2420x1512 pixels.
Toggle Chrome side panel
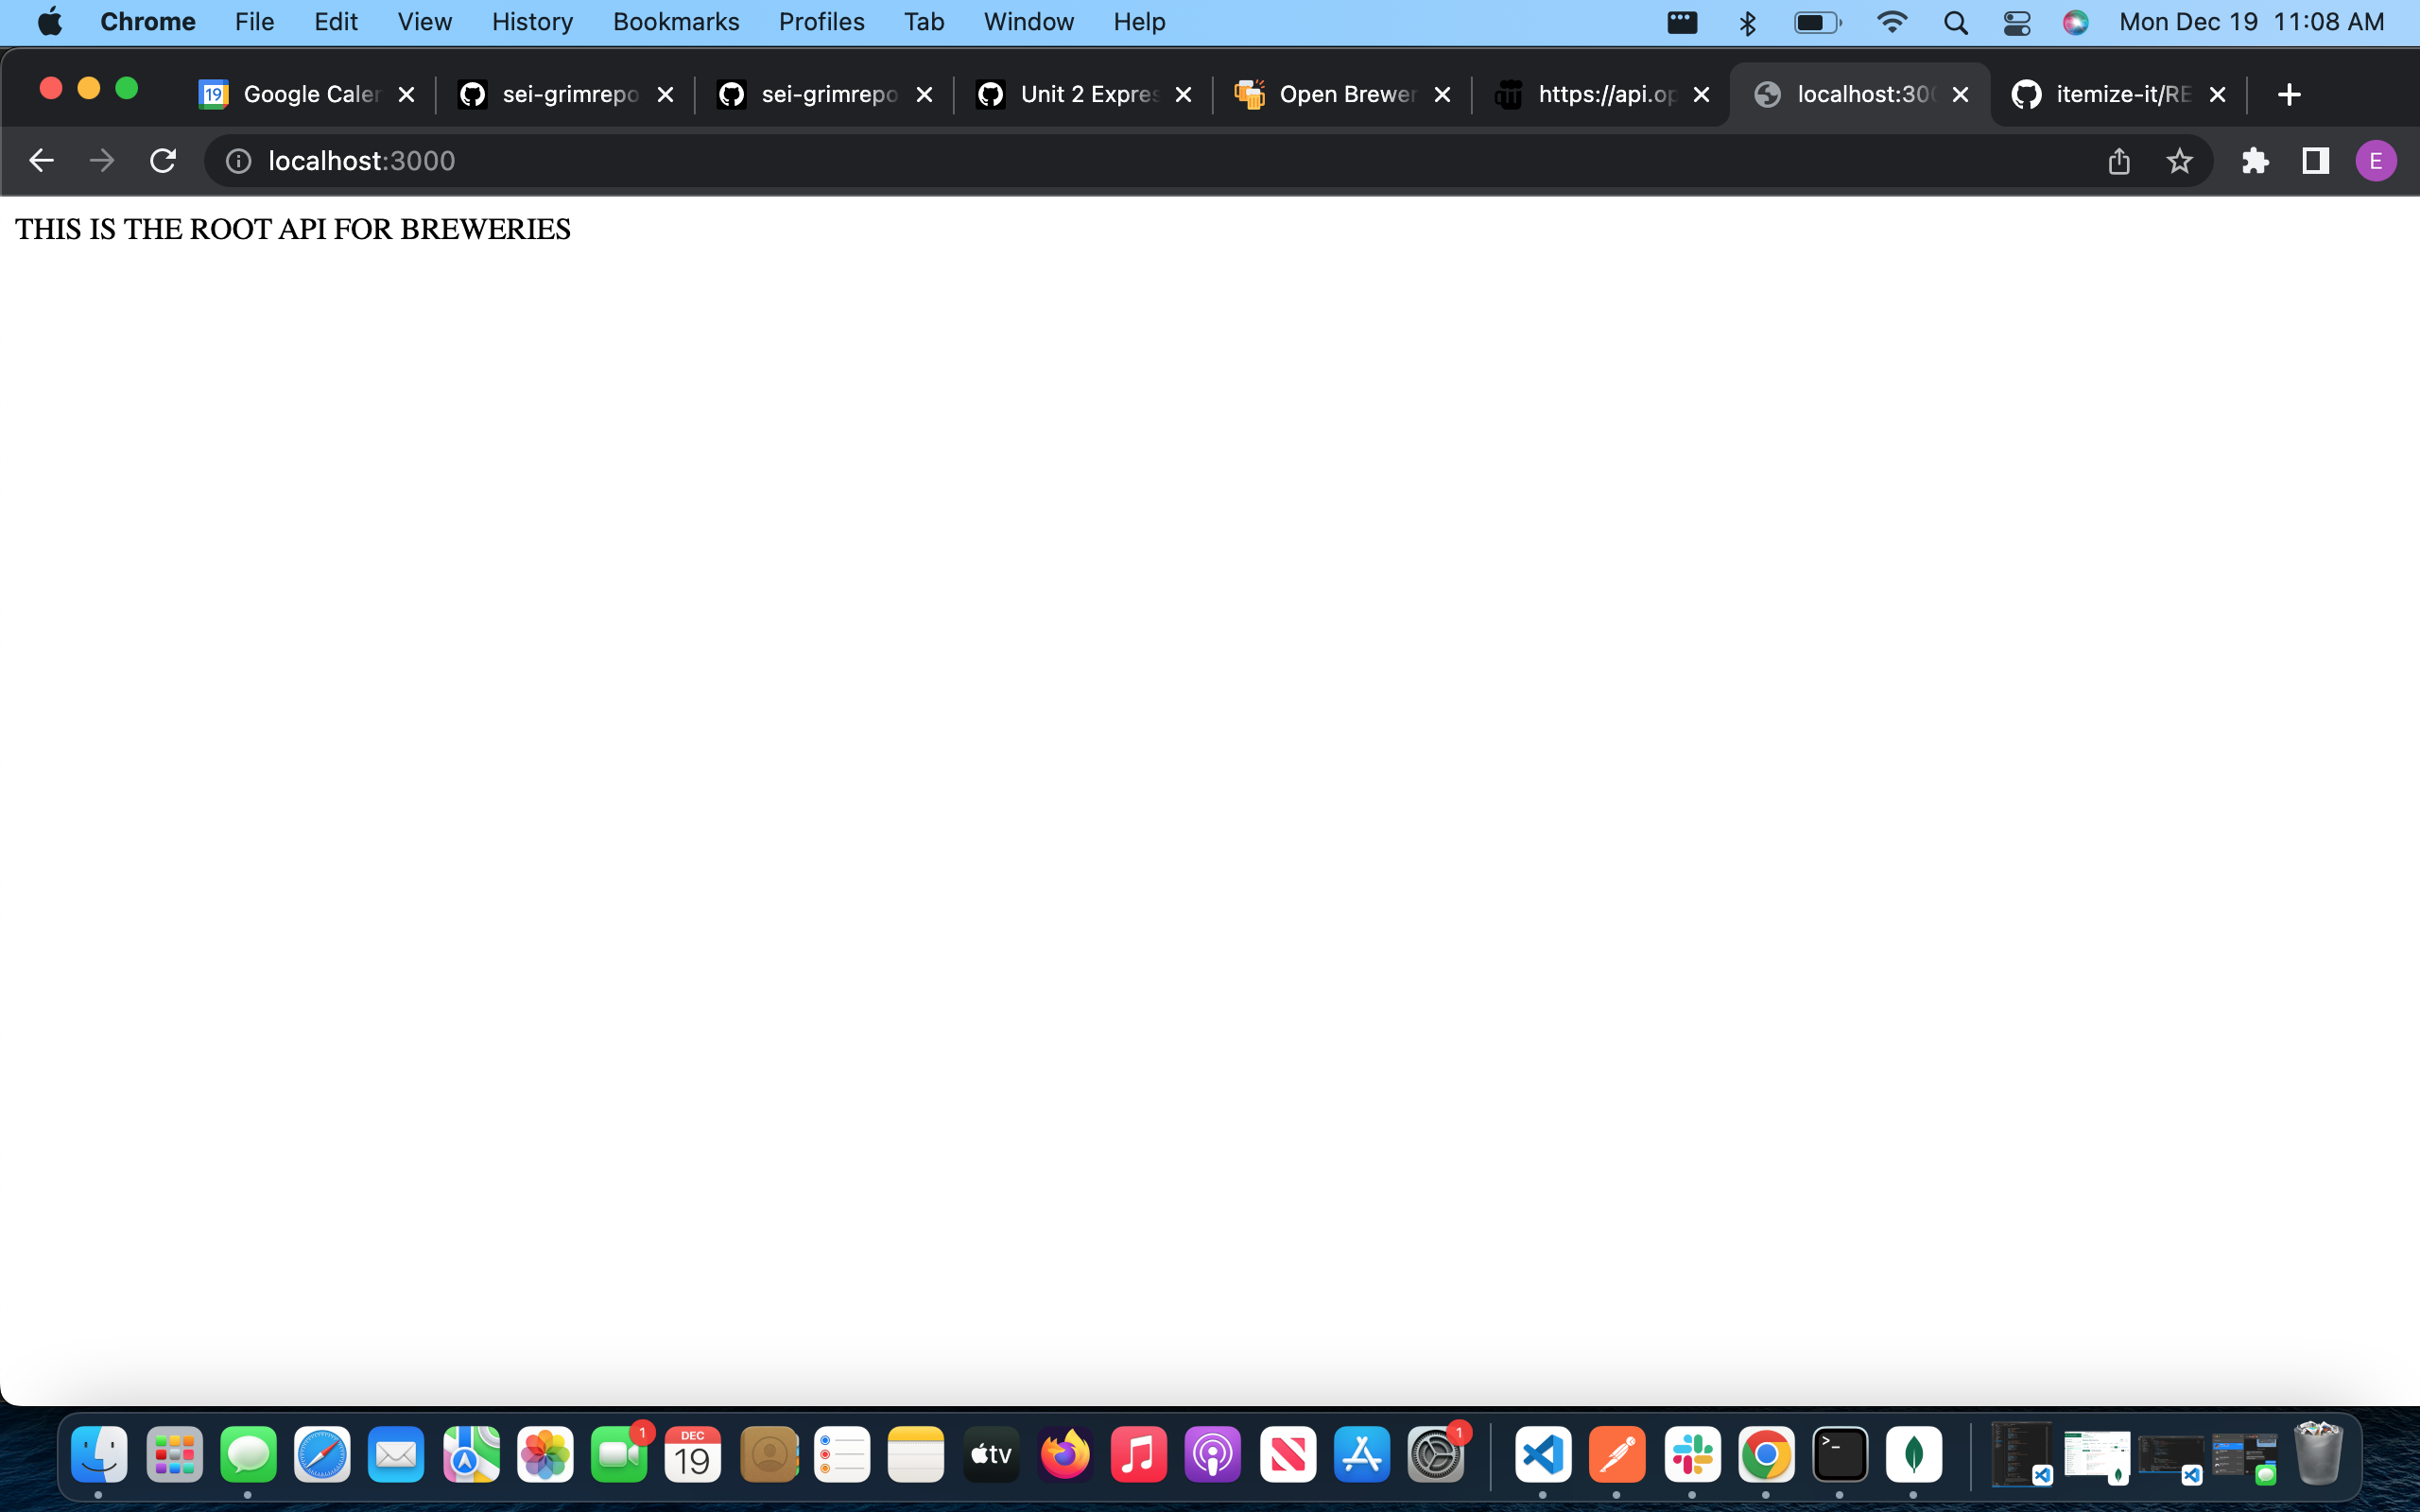(x=2315, y=161)
